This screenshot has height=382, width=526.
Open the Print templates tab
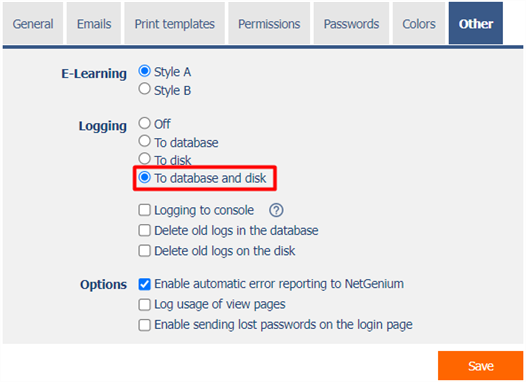coord(174,23)
